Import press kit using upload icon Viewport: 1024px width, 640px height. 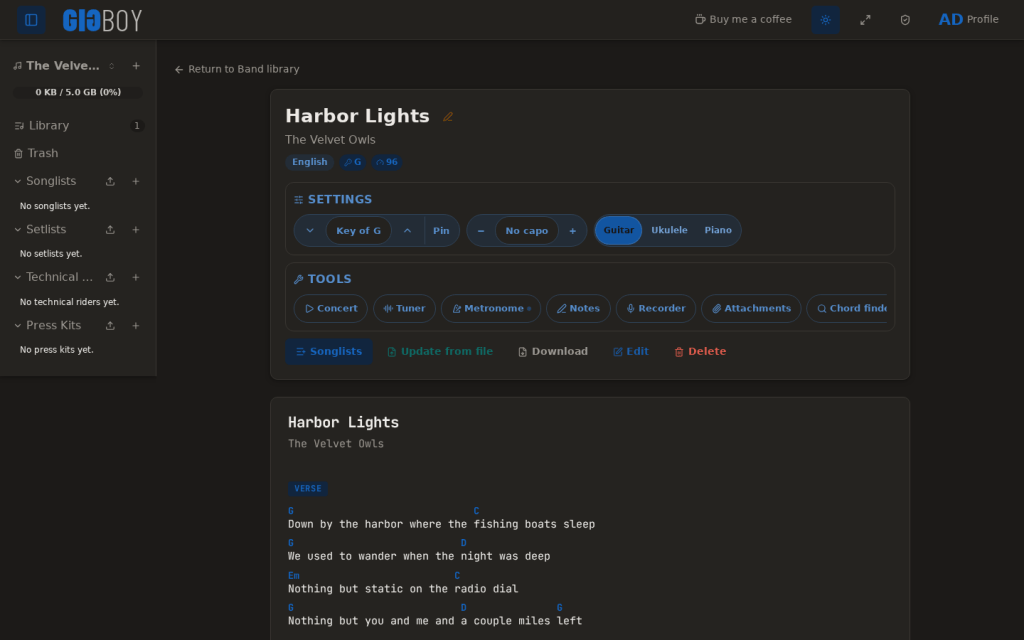[110, 326]
